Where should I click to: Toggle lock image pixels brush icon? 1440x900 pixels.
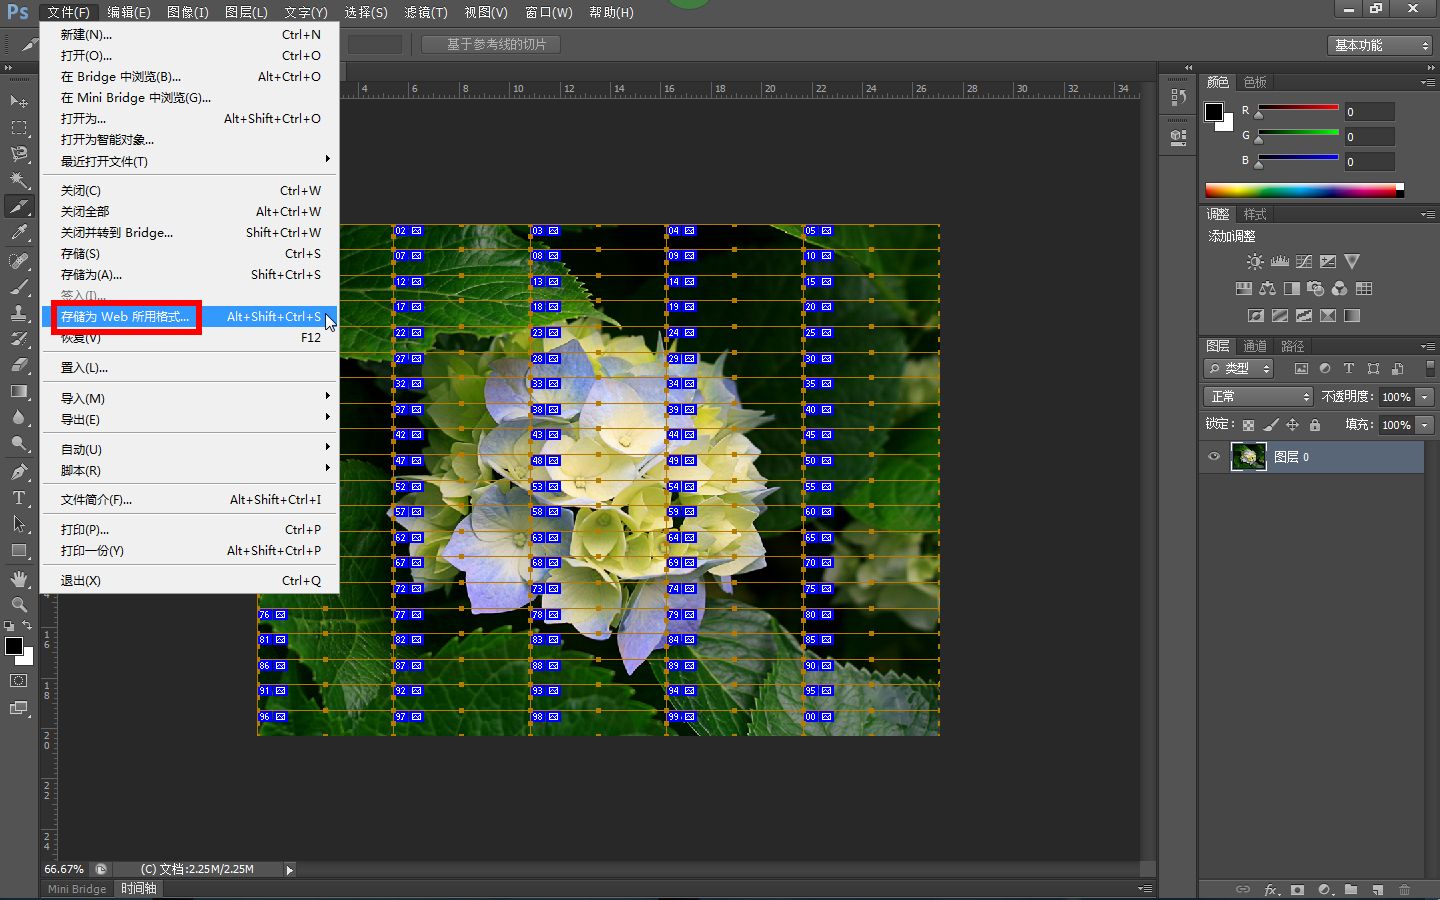point(1270,425)
